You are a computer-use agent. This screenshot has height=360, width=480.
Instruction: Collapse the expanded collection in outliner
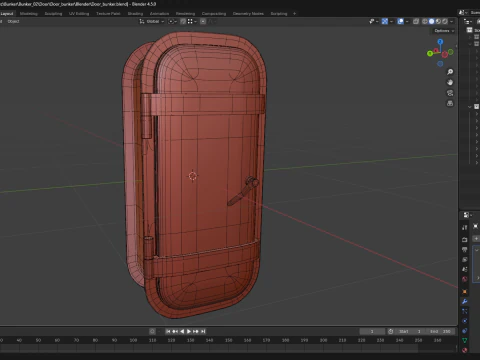point(470,107)
